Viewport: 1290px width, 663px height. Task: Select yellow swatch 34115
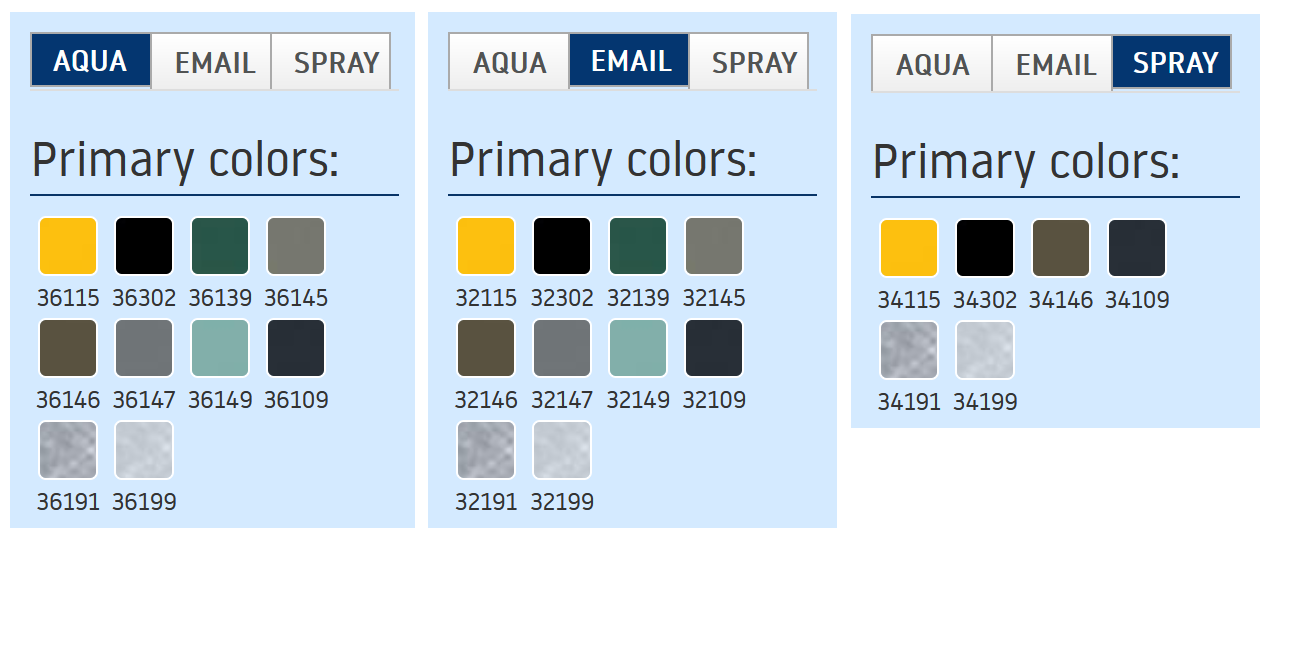tap(909, 248)
